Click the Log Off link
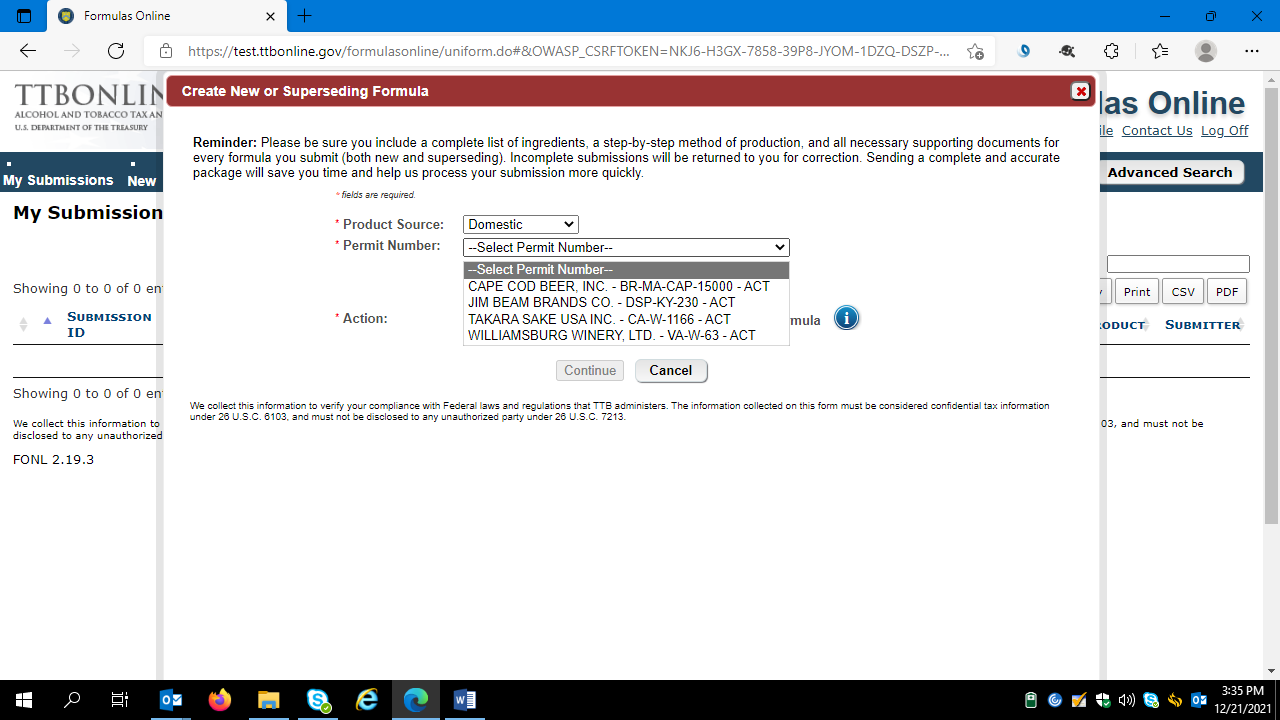The image size is (1280, 720). [1225, 130]
